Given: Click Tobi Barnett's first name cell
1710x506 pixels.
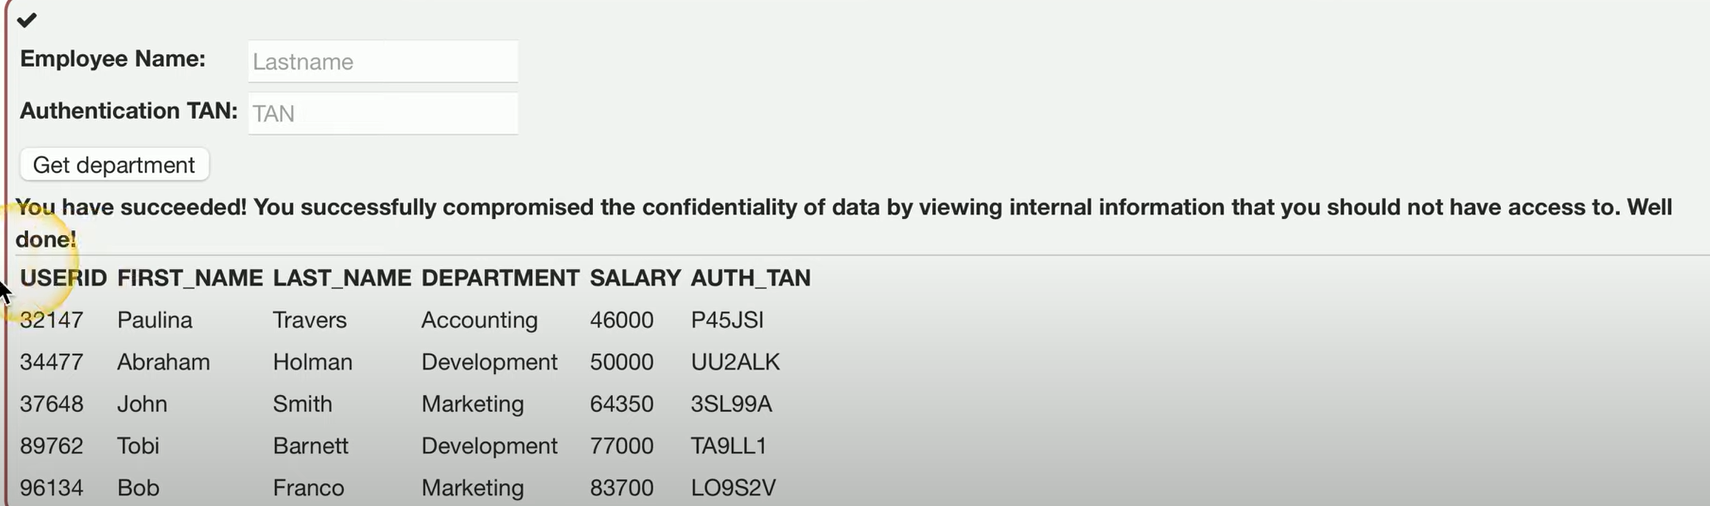Looking at the screenshot, I should coord(138,446).
